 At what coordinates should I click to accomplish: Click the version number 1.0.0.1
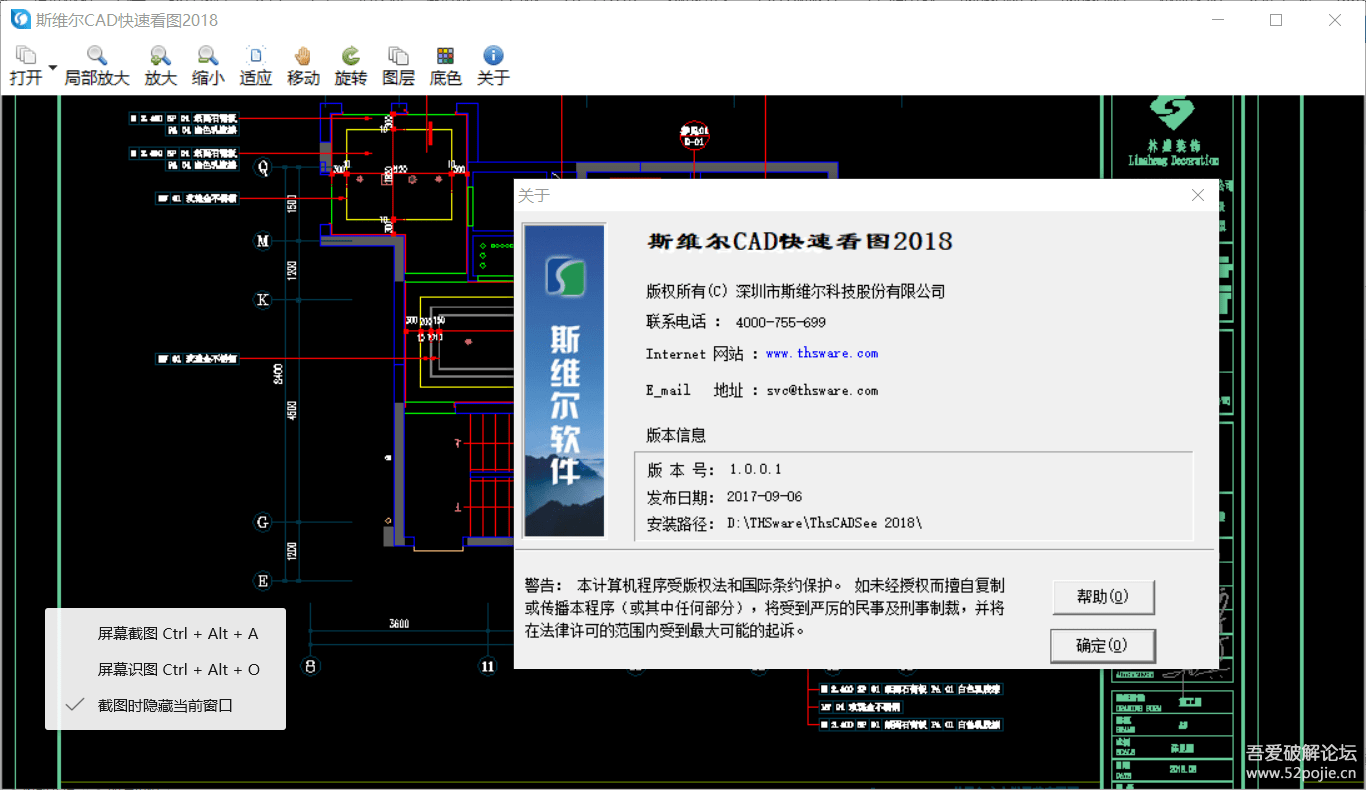click(755, 470)
